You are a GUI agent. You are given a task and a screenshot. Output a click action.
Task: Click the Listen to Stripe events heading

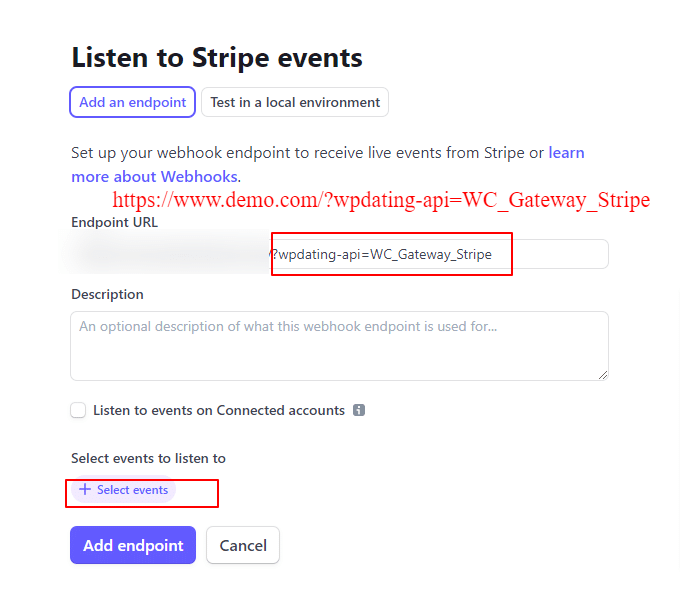click(x=217, y=58)
